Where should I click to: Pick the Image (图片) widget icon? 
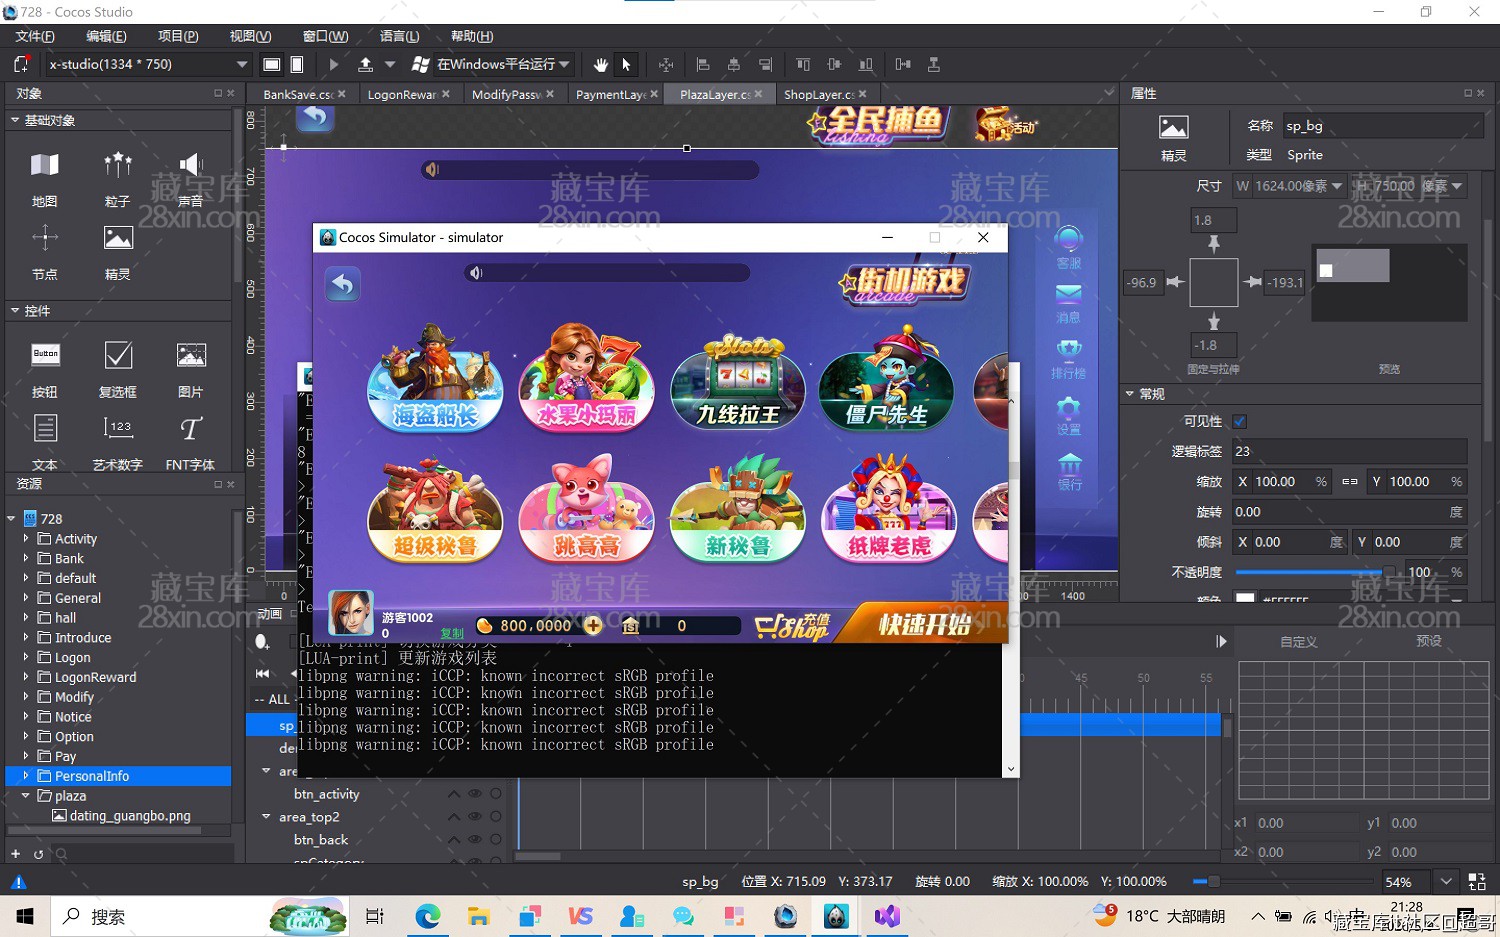pos(190,355)
